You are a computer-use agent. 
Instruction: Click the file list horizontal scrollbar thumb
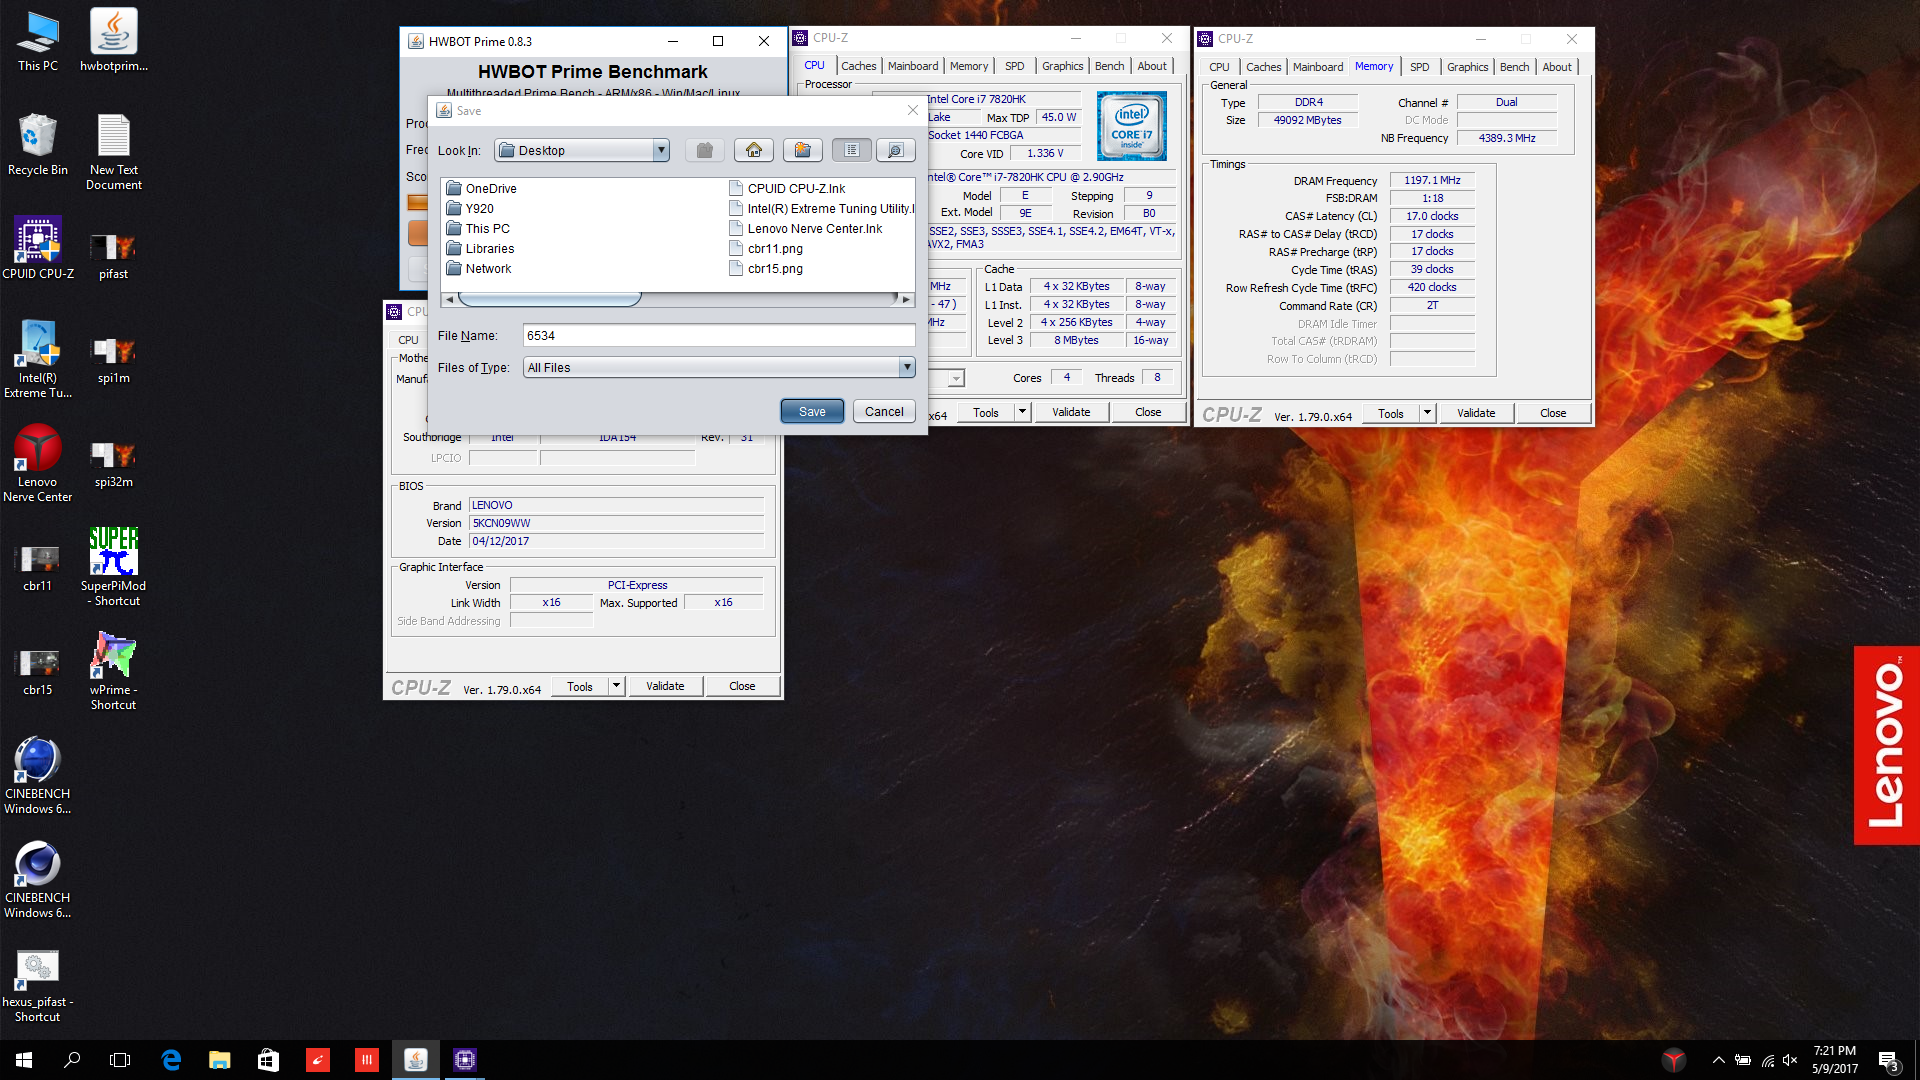549,299
